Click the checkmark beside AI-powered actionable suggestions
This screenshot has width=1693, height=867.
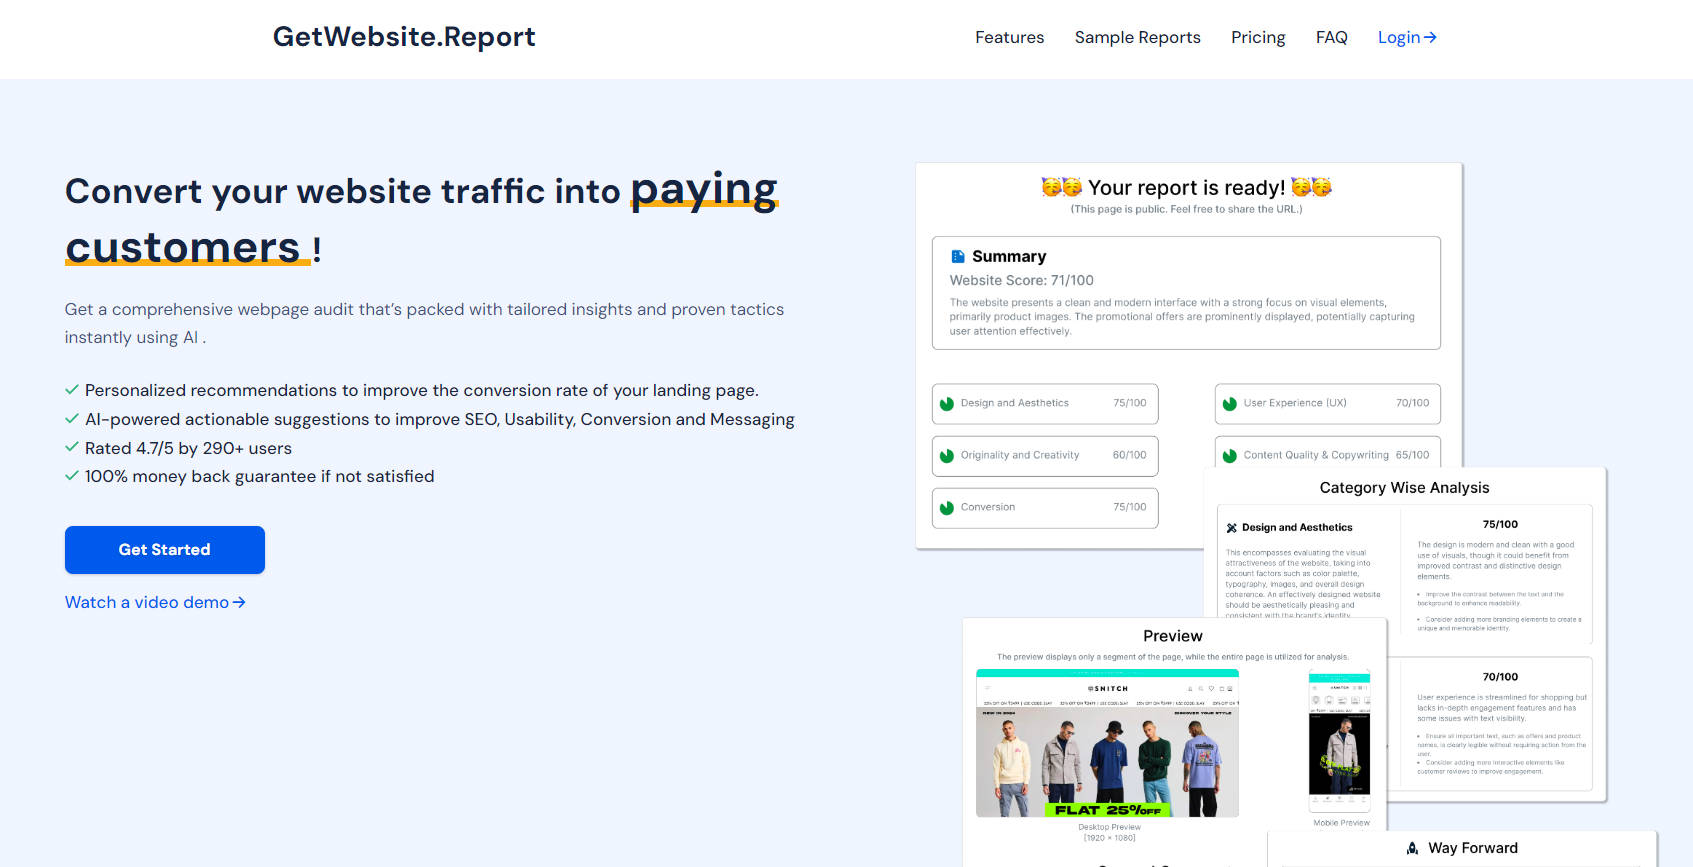[72, 419]
